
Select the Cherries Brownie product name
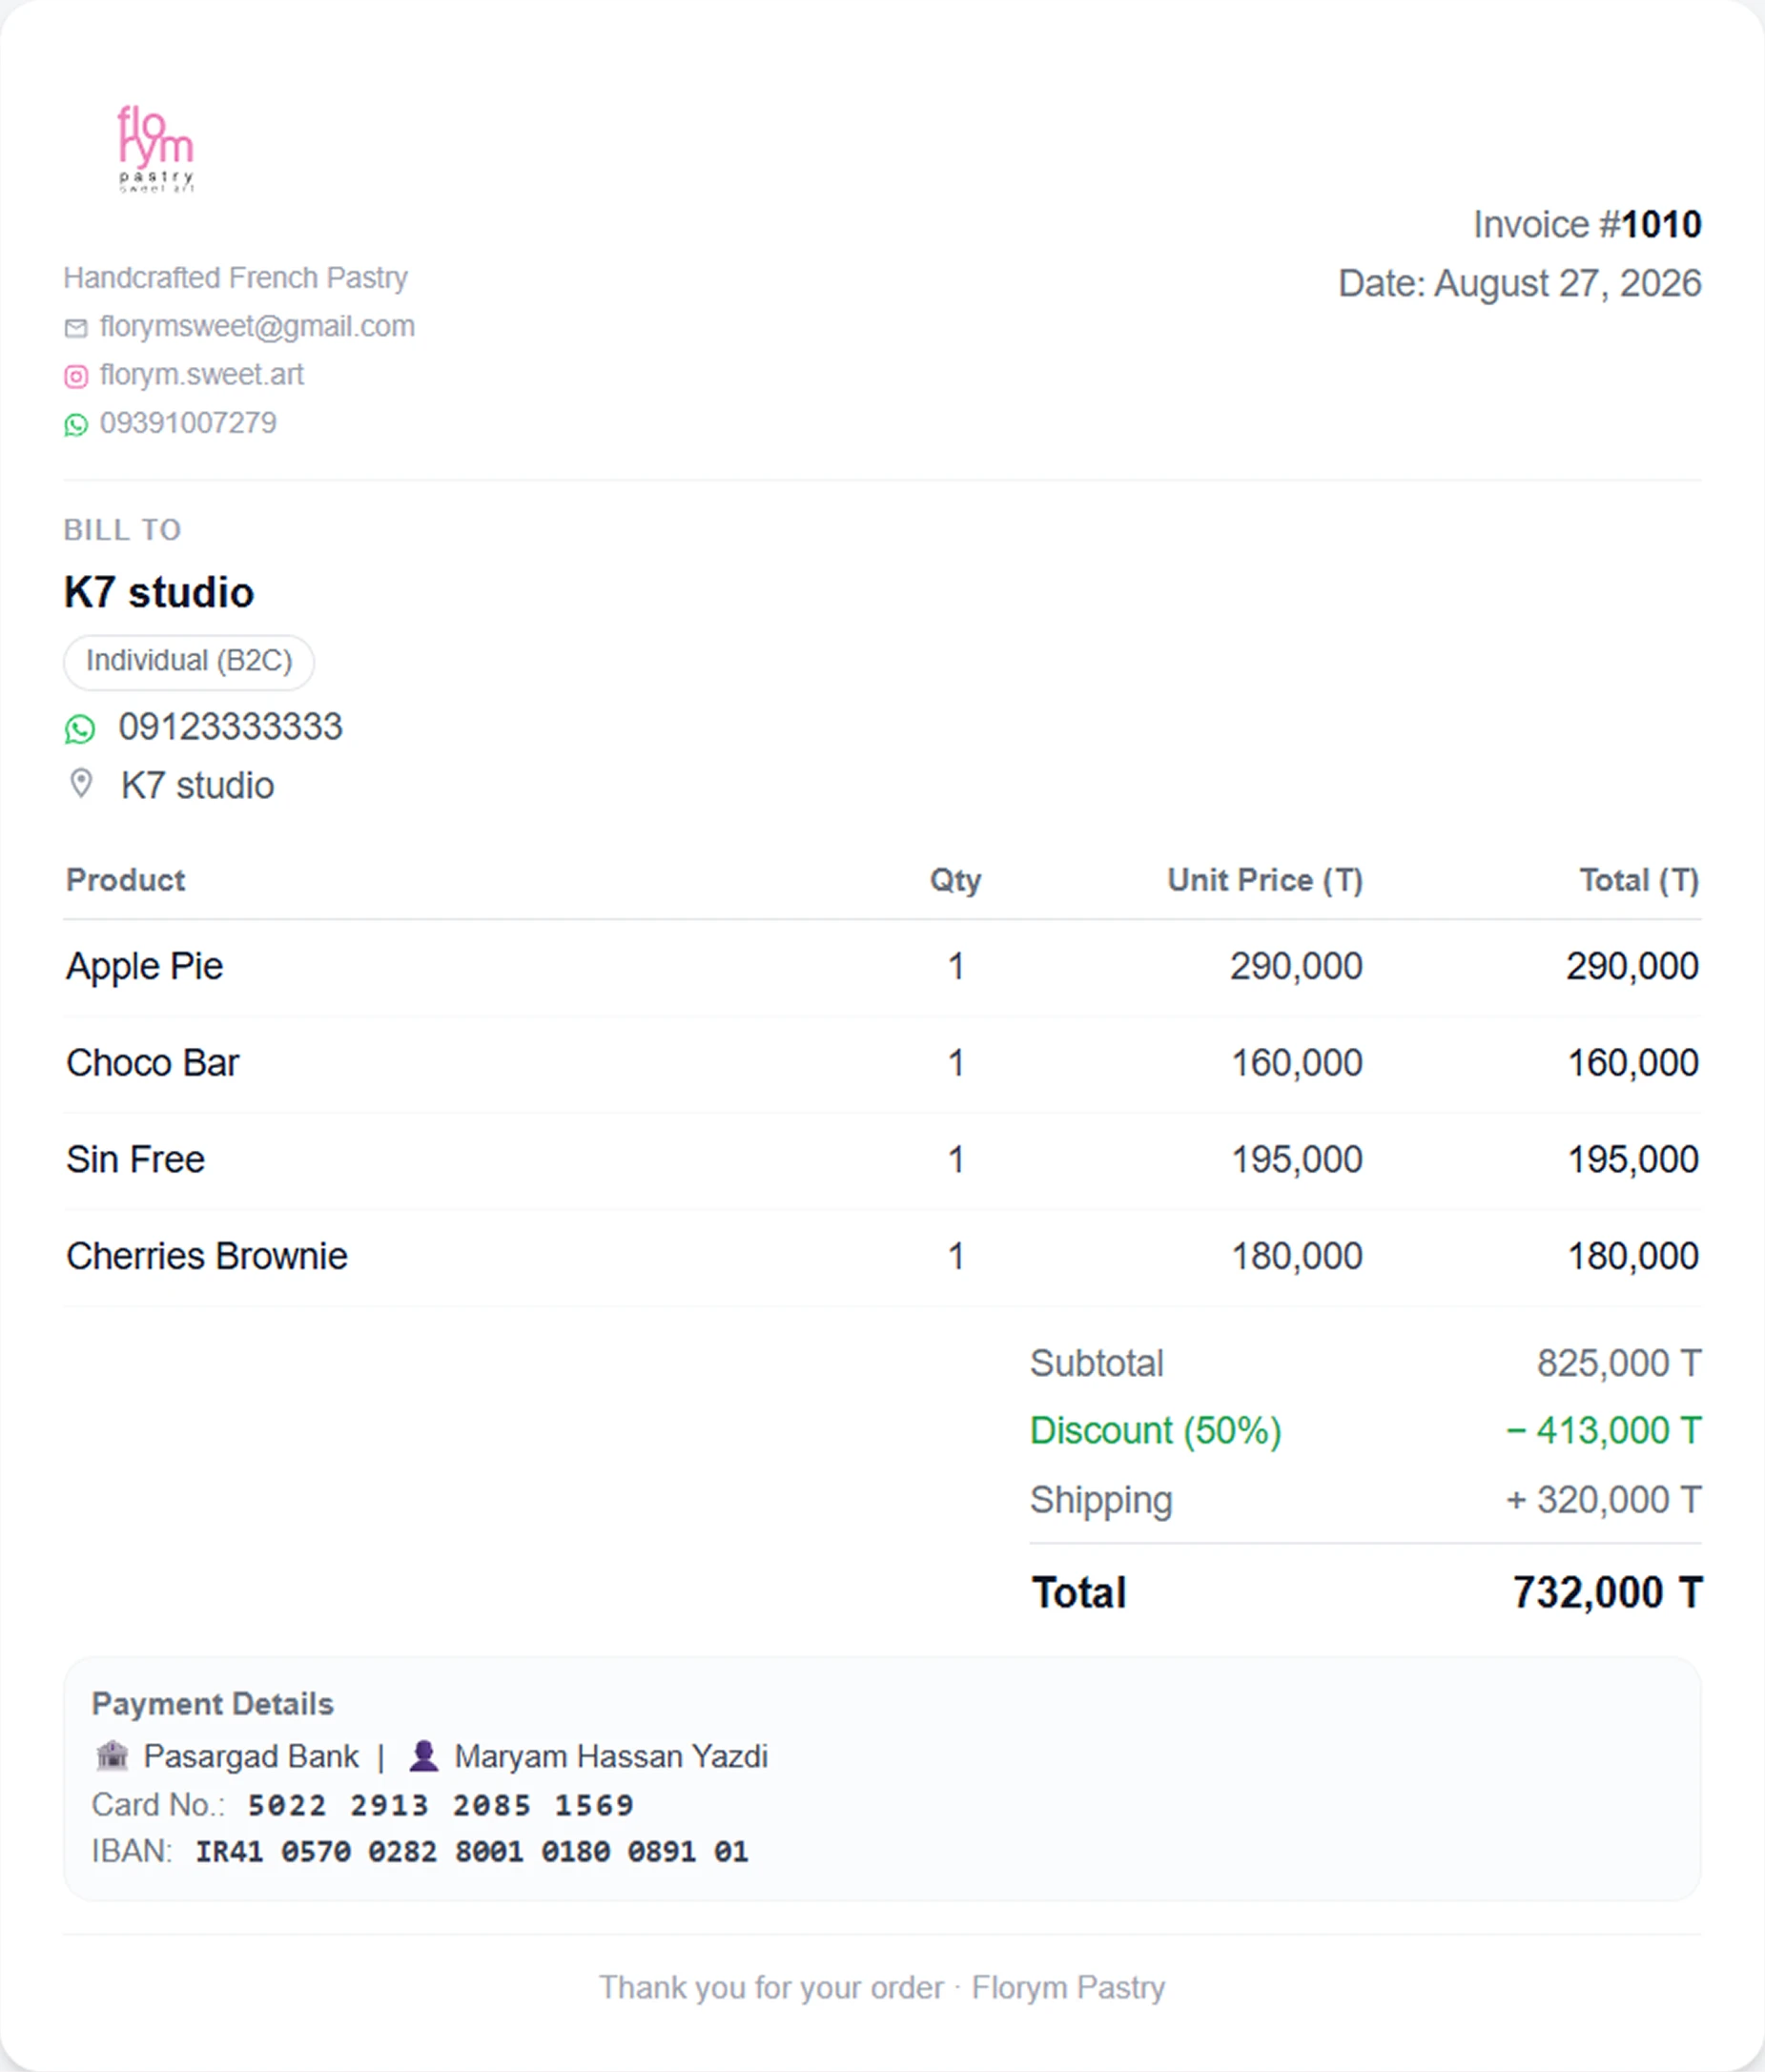(207, 1257)
